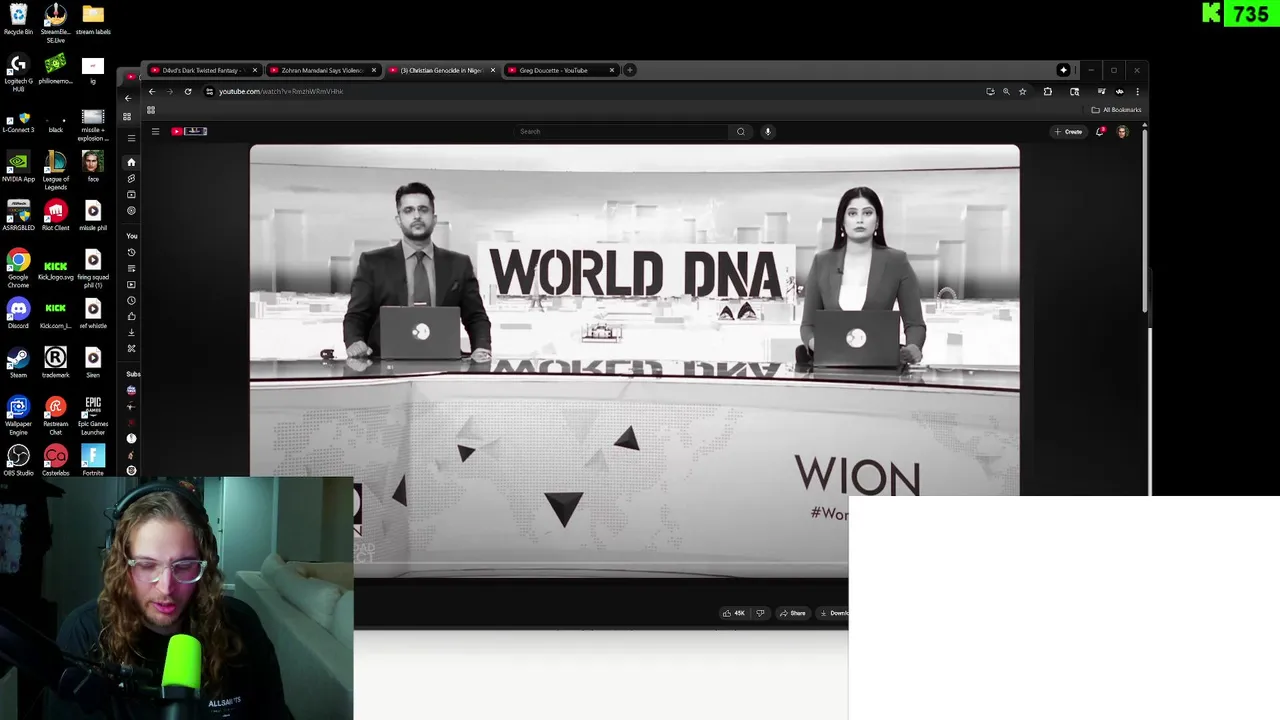Like the video with thumbs up
The width and height of the screenshot is (1280, 720).
tap(734, 613)
